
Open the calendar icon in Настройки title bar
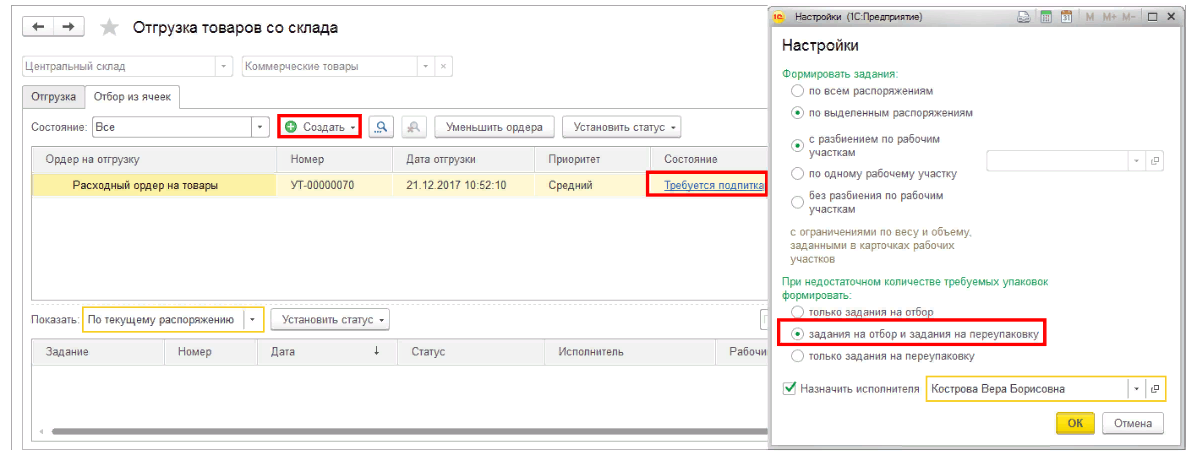coord(1066,17)
